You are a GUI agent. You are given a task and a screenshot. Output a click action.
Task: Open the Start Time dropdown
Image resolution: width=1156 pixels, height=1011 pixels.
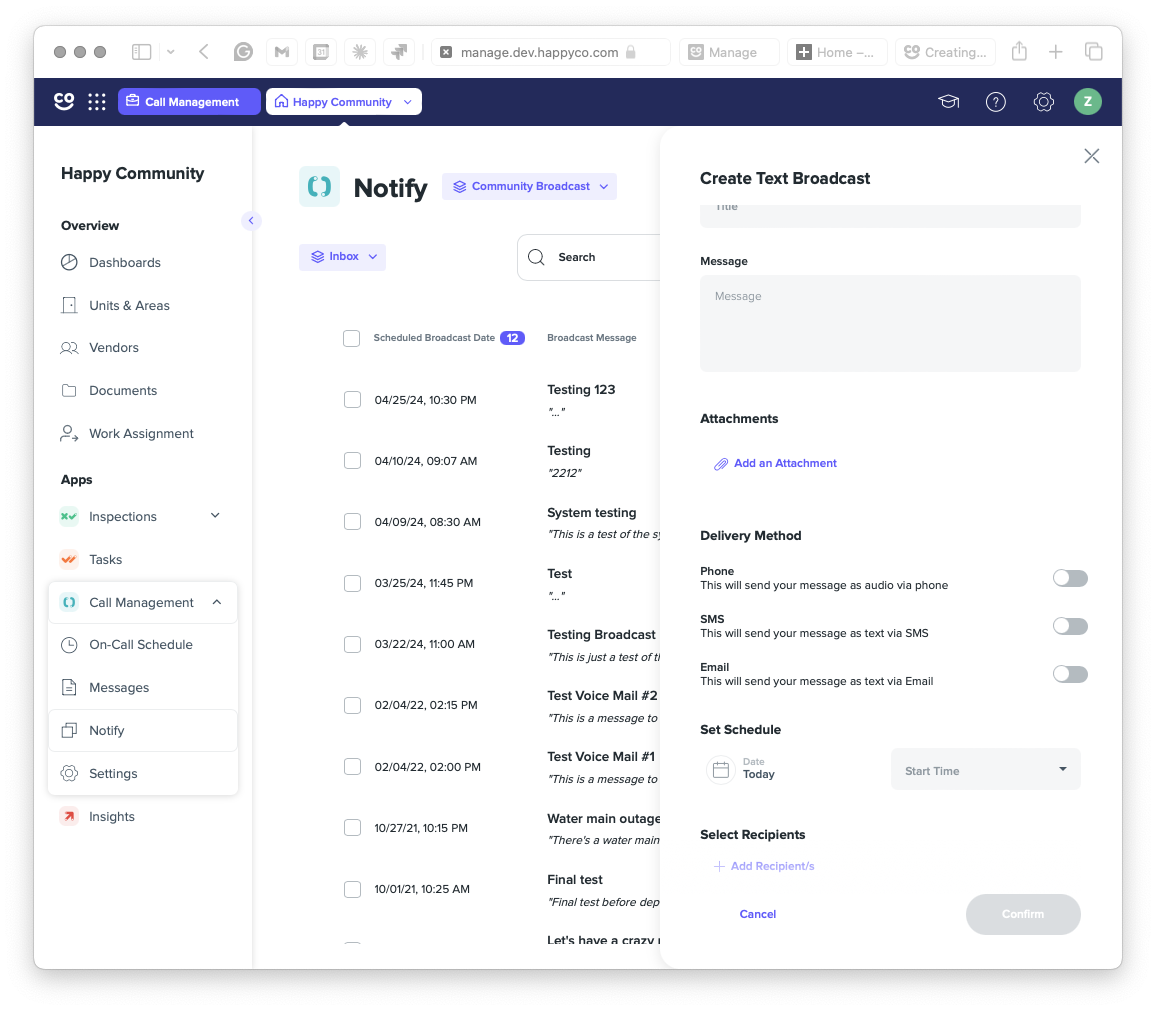tap(986, 770)
